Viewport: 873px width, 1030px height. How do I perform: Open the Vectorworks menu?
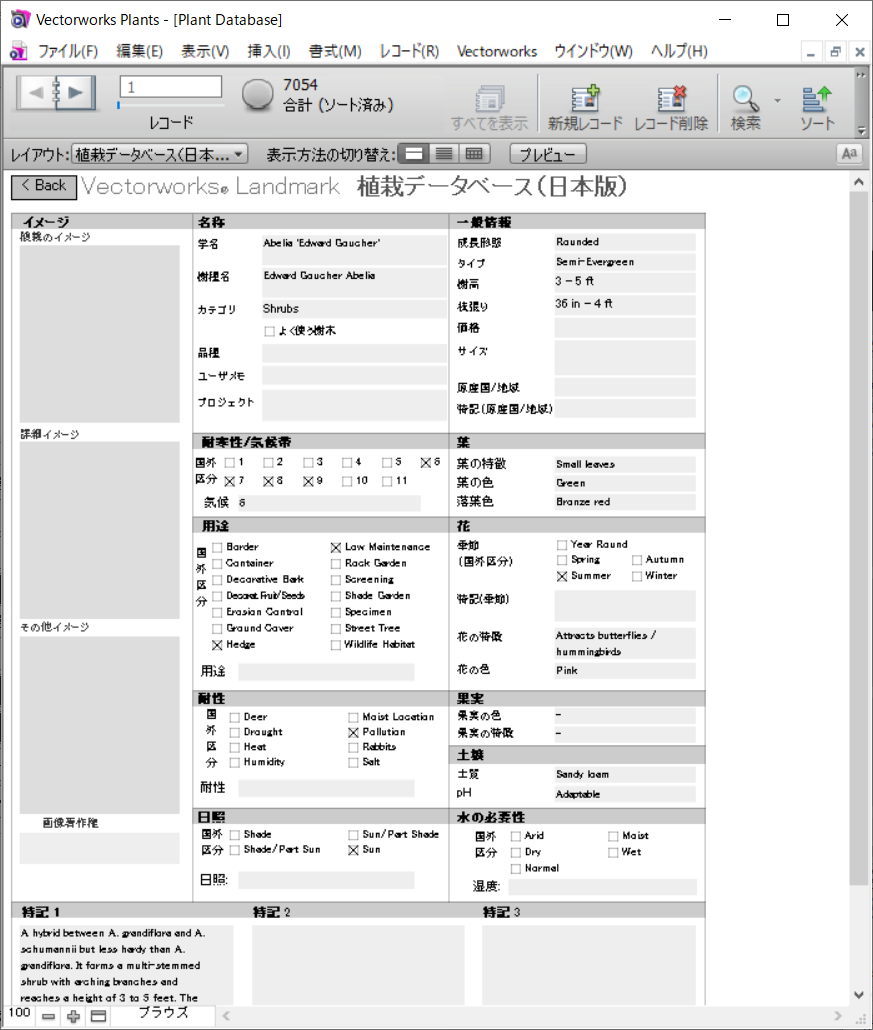pyautogui.click(x=497, y=51)
